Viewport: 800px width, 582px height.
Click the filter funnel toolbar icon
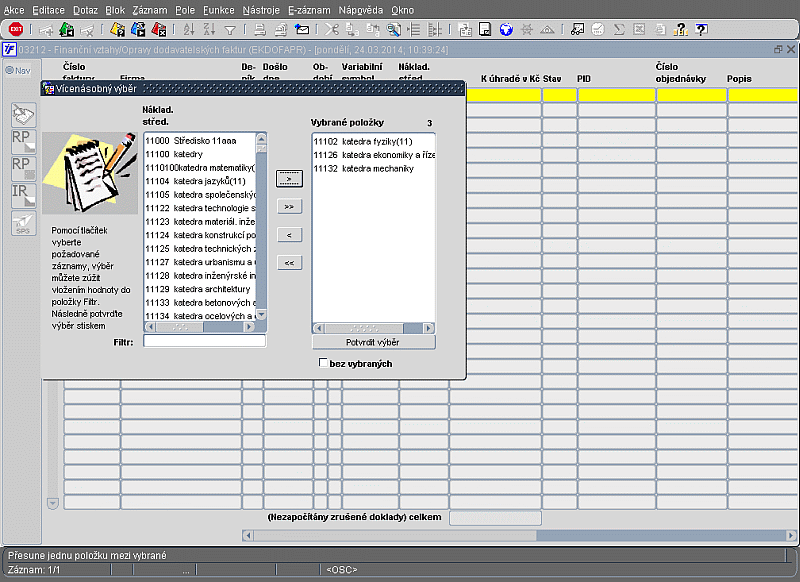230,30
